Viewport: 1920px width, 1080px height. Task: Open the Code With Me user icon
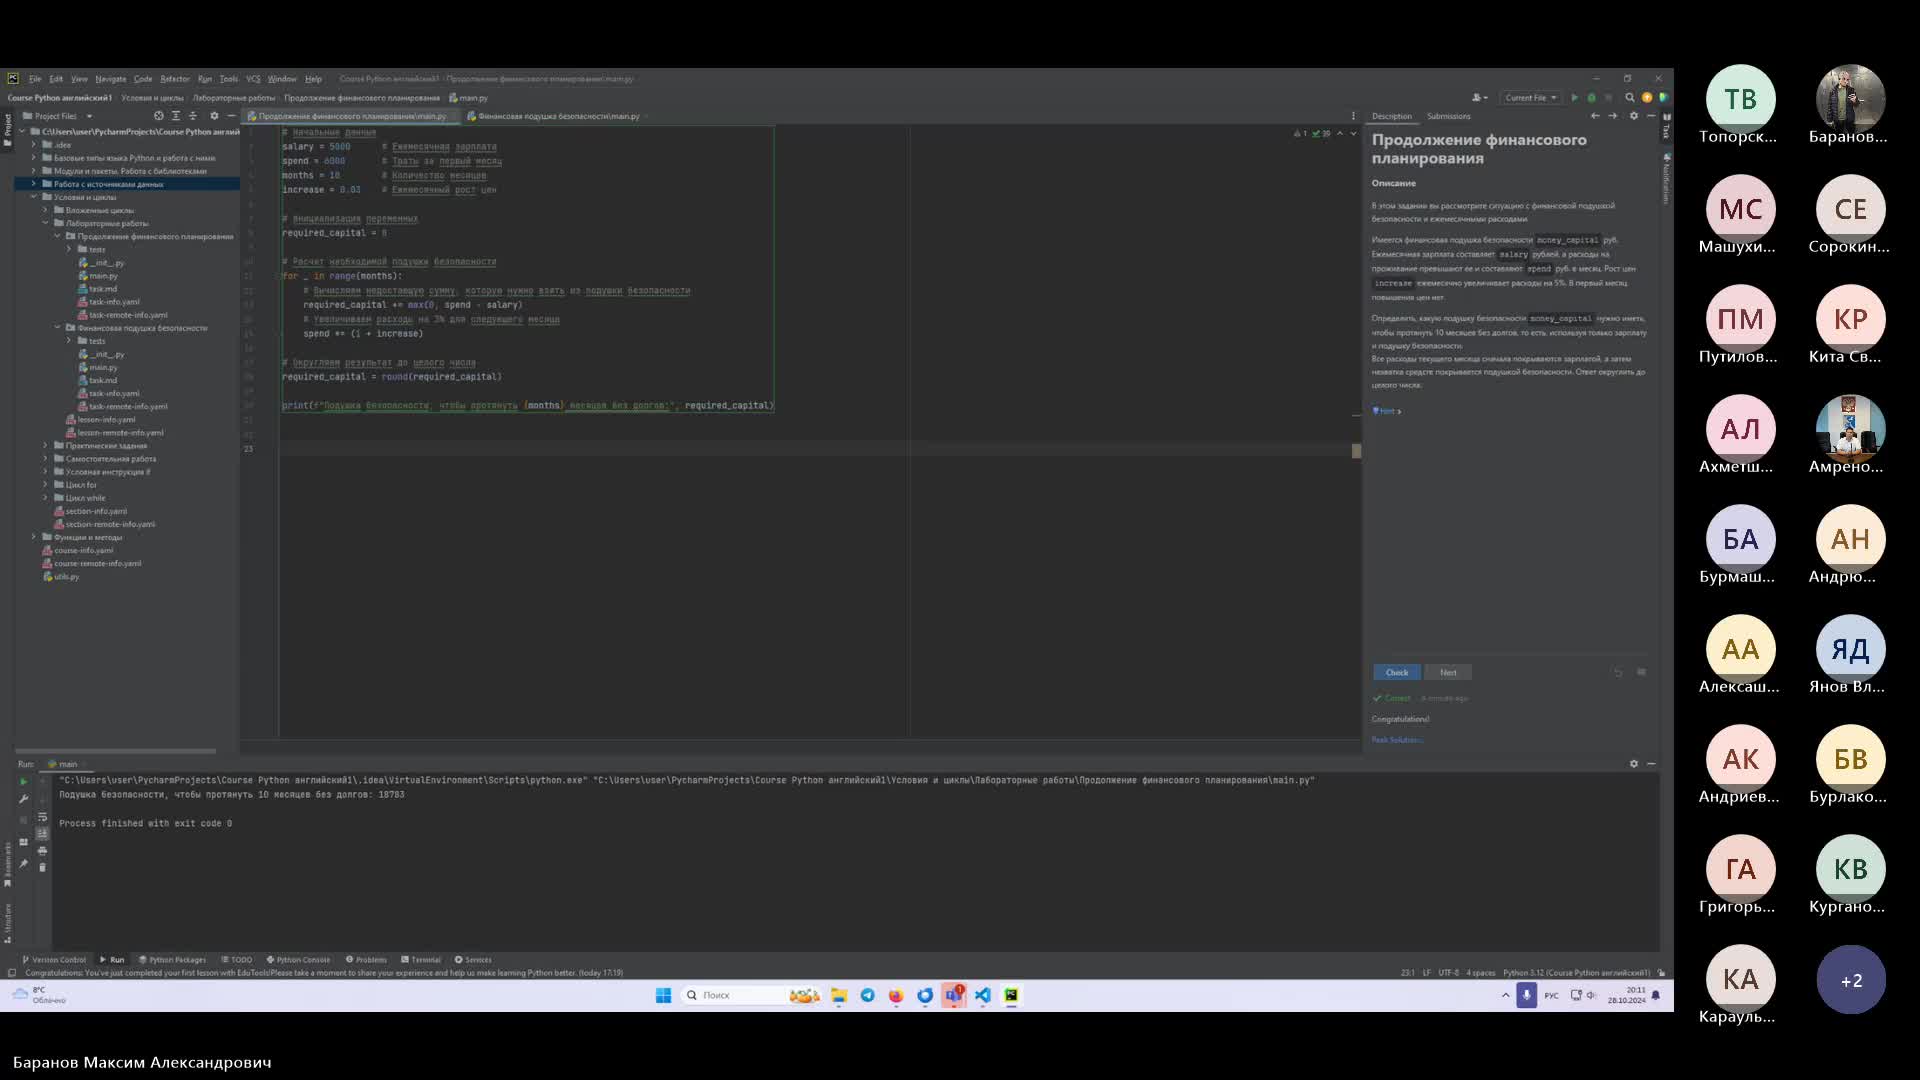(x=1479, y=98)
